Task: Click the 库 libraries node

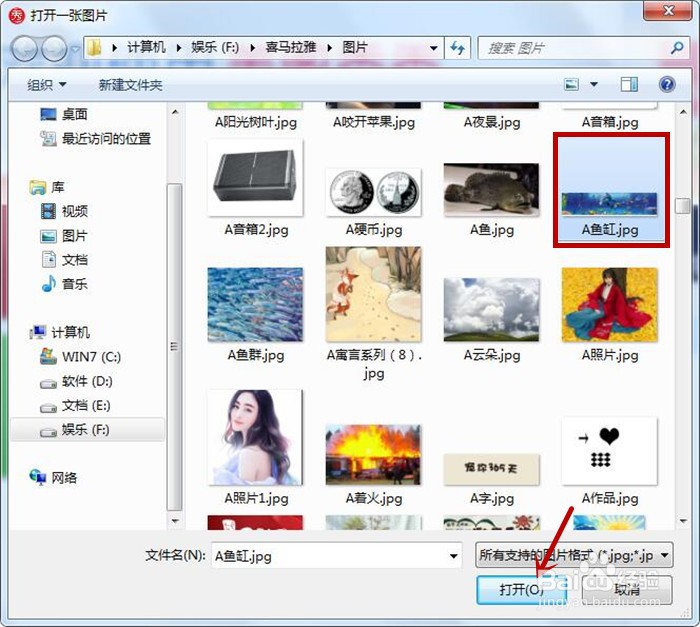Action: click(x=47, y=187)
